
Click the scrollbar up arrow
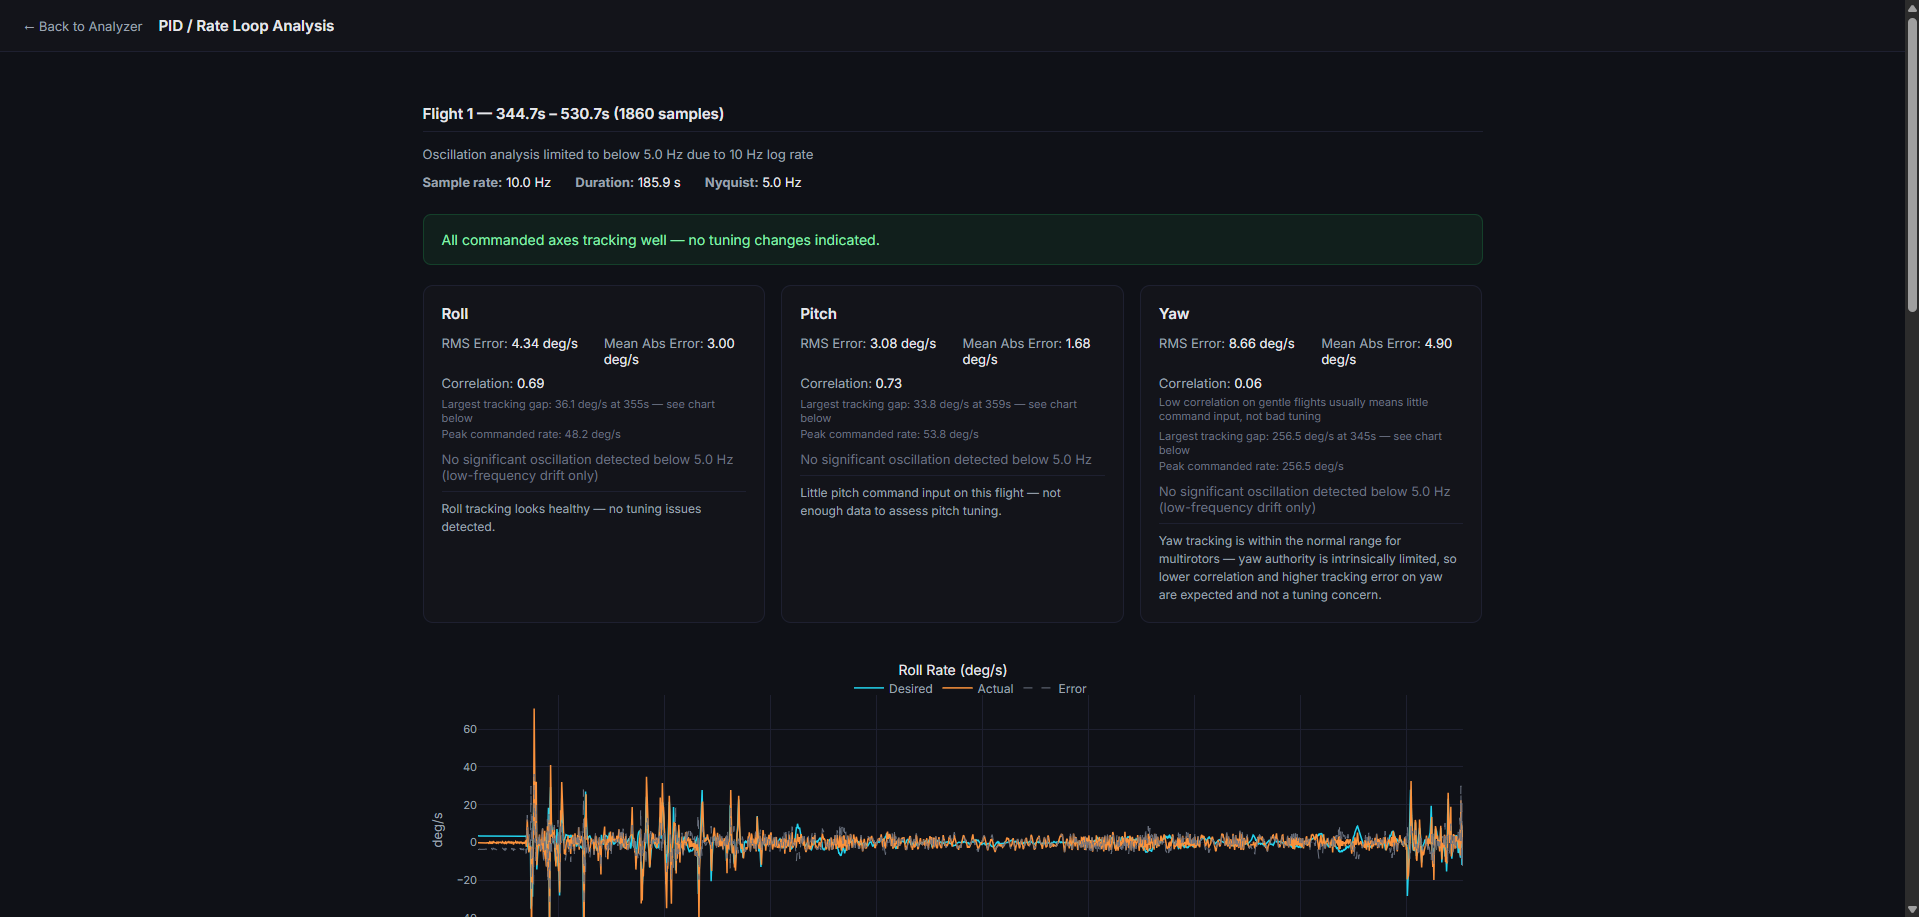[1912, 7]
